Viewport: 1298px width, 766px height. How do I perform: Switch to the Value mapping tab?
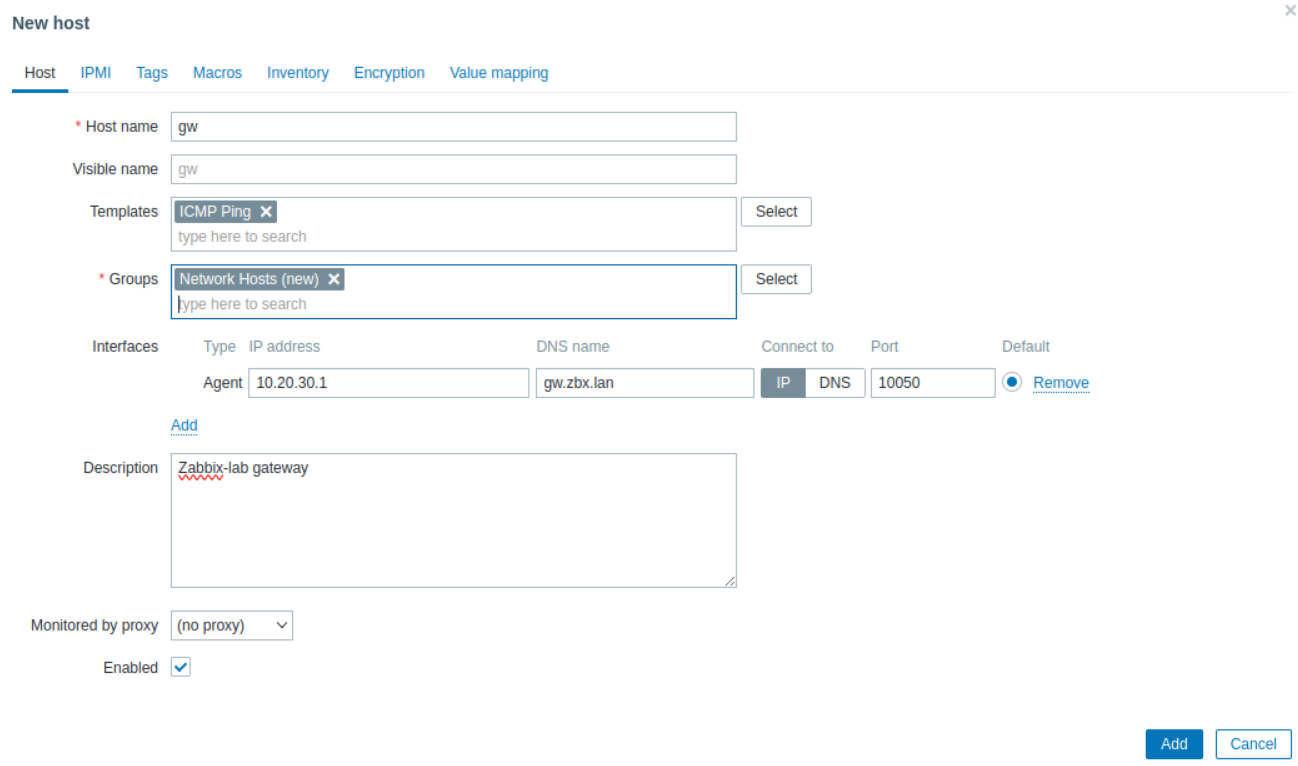click(499, 73)
